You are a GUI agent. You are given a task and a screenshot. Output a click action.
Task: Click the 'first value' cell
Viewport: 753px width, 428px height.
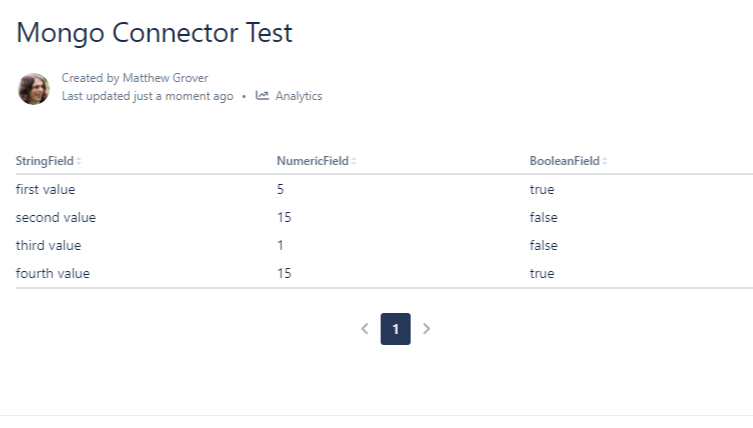(46, 189)
